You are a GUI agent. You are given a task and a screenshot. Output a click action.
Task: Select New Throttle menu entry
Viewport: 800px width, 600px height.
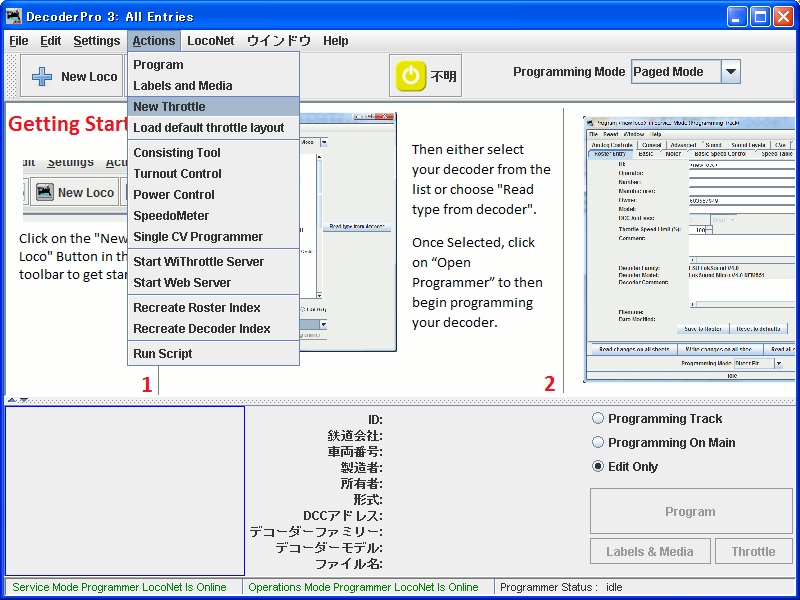click(x=213, y=107)
